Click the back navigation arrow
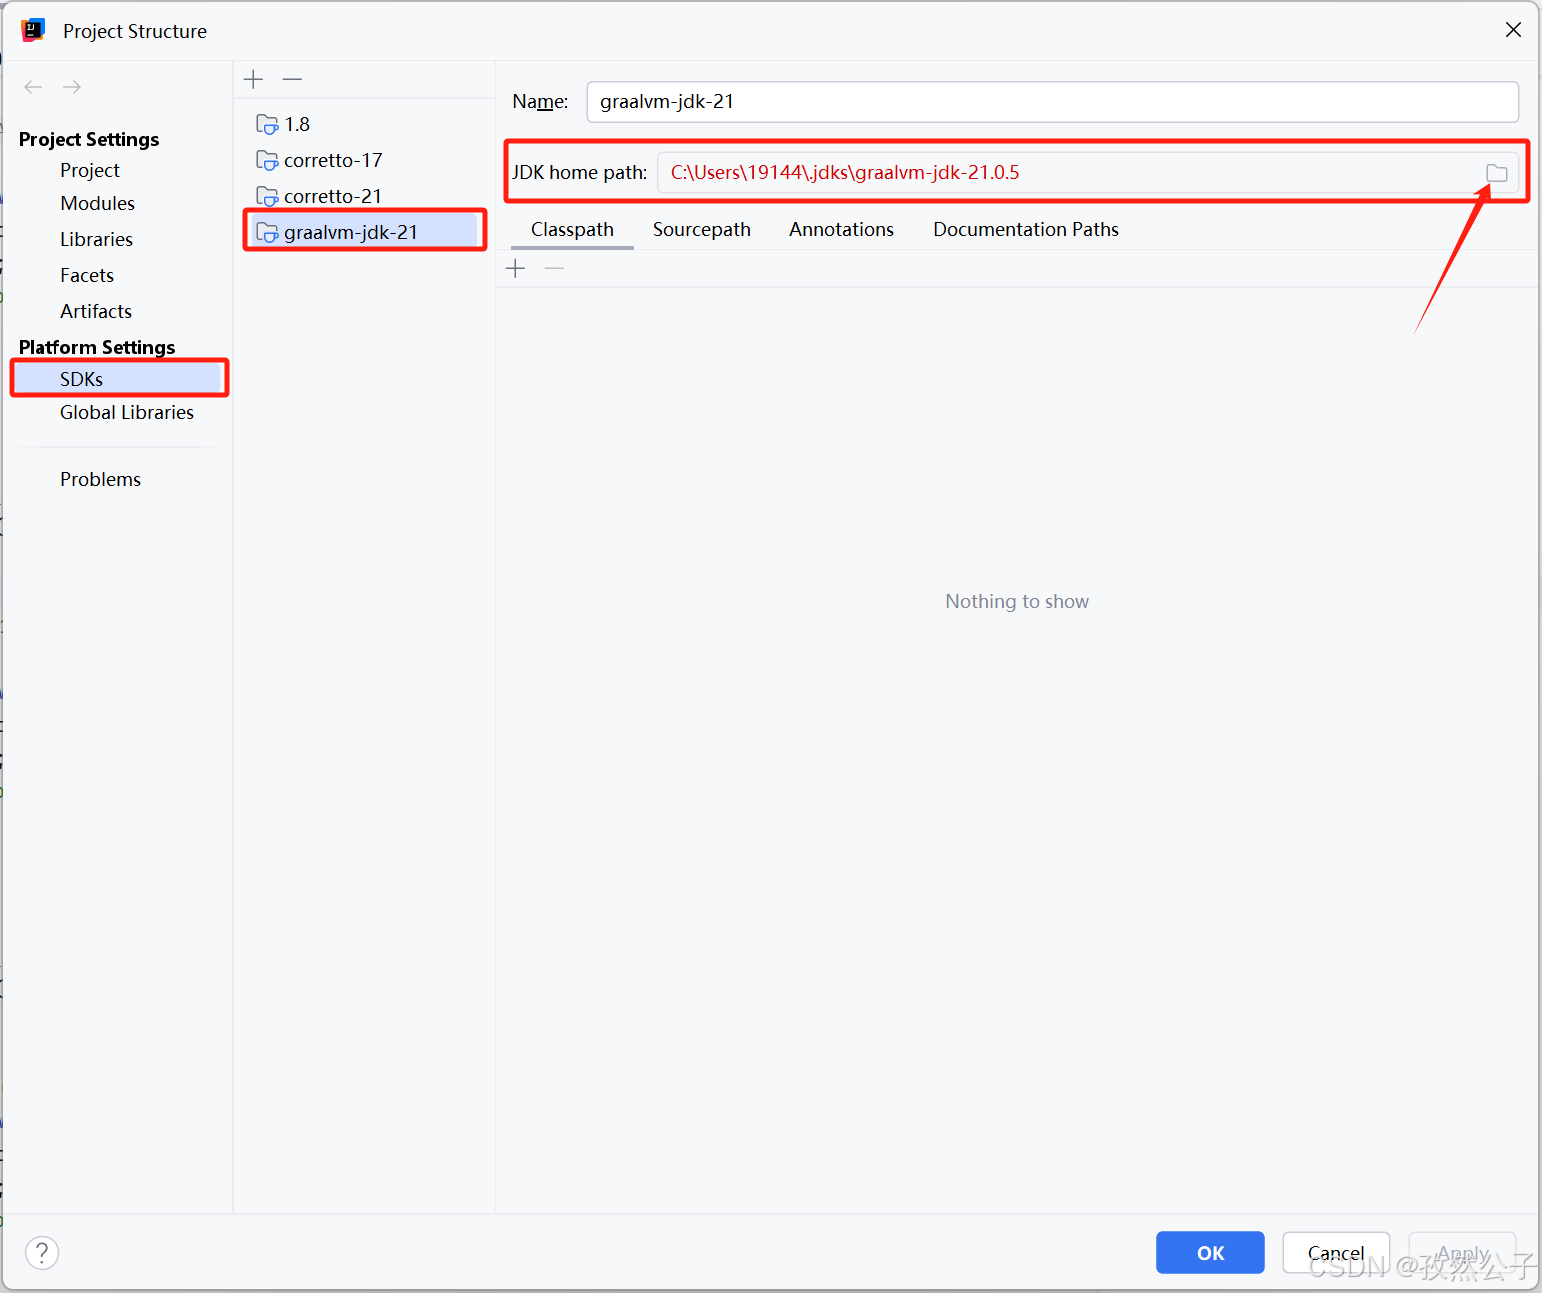The image size is (1542, 1293). tap(33, 87)
